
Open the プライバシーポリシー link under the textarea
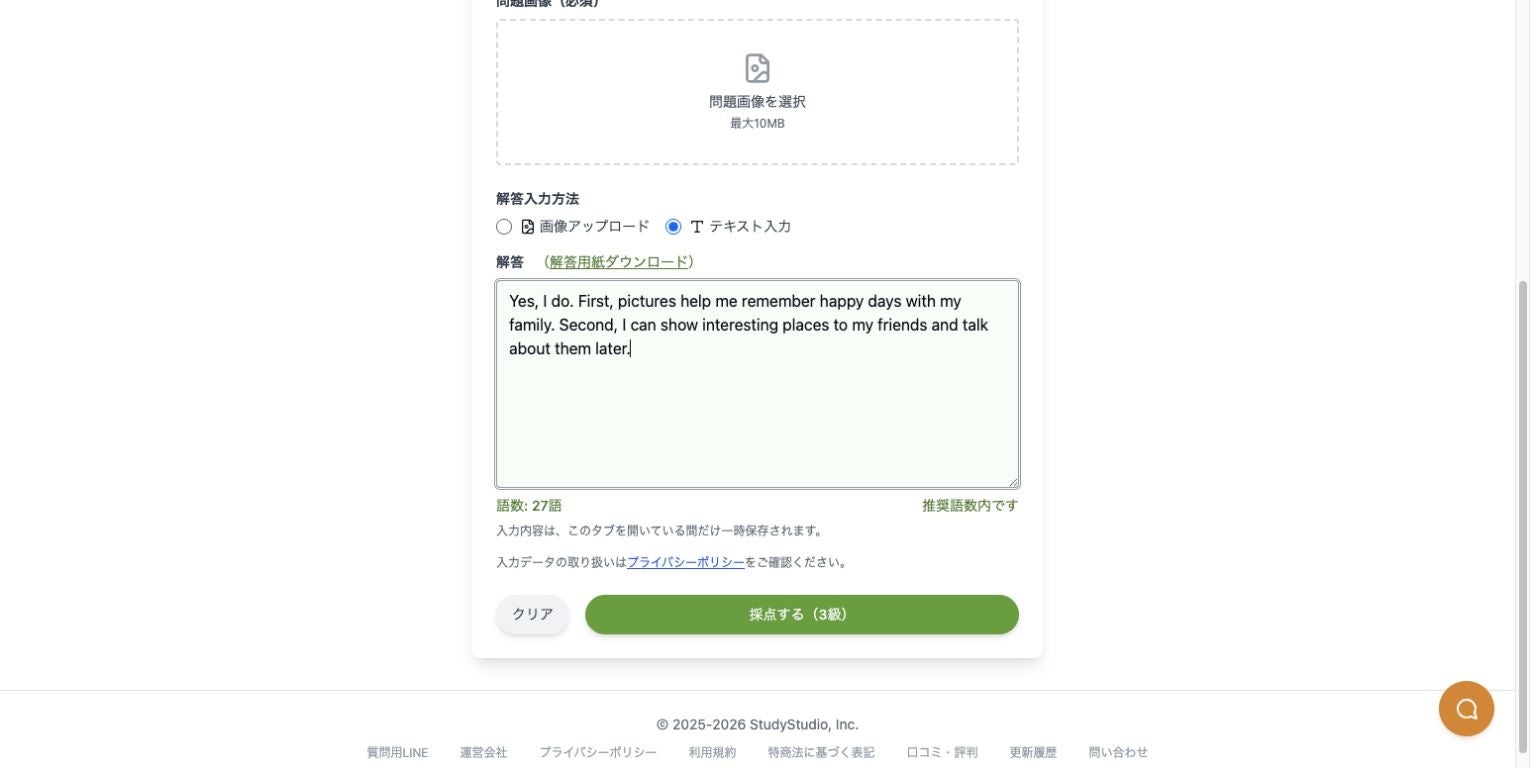click(686, 562)
